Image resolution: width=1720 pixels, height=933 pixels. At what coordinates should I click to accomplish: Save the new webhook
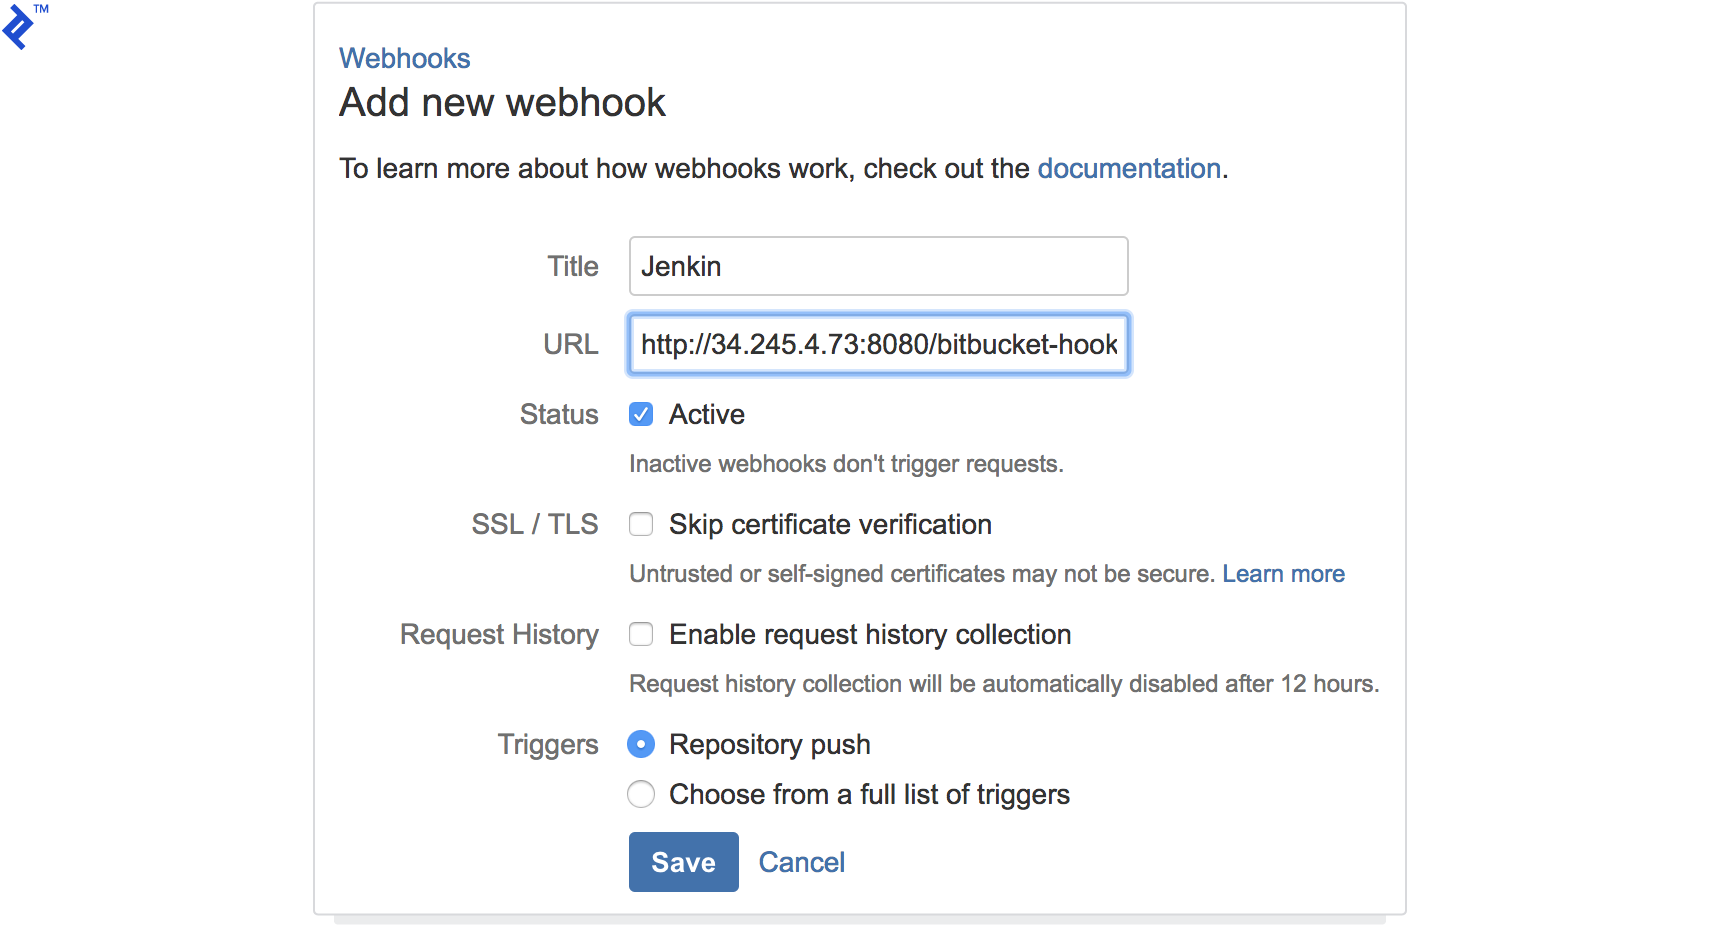click(x=683, y=861)
